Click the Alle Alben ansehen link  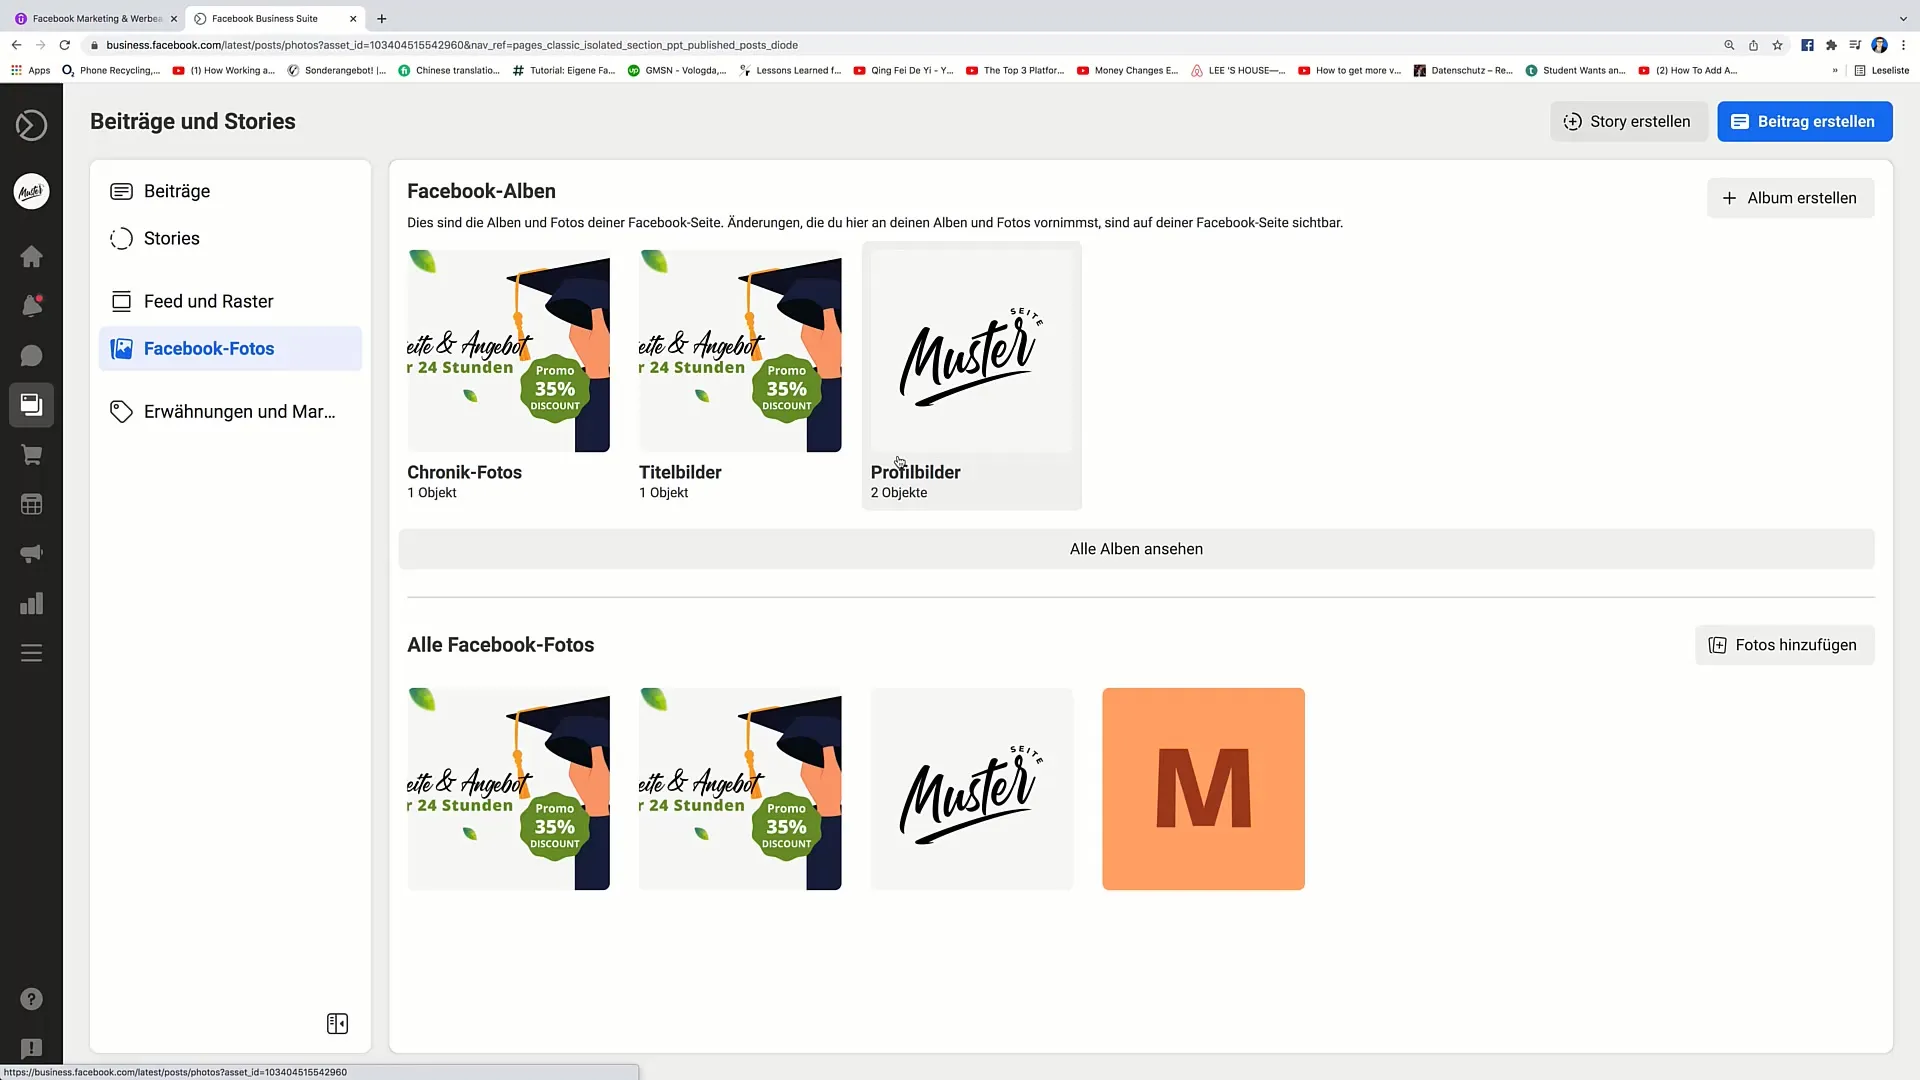pyautogui.click(x=1137, y=549)
